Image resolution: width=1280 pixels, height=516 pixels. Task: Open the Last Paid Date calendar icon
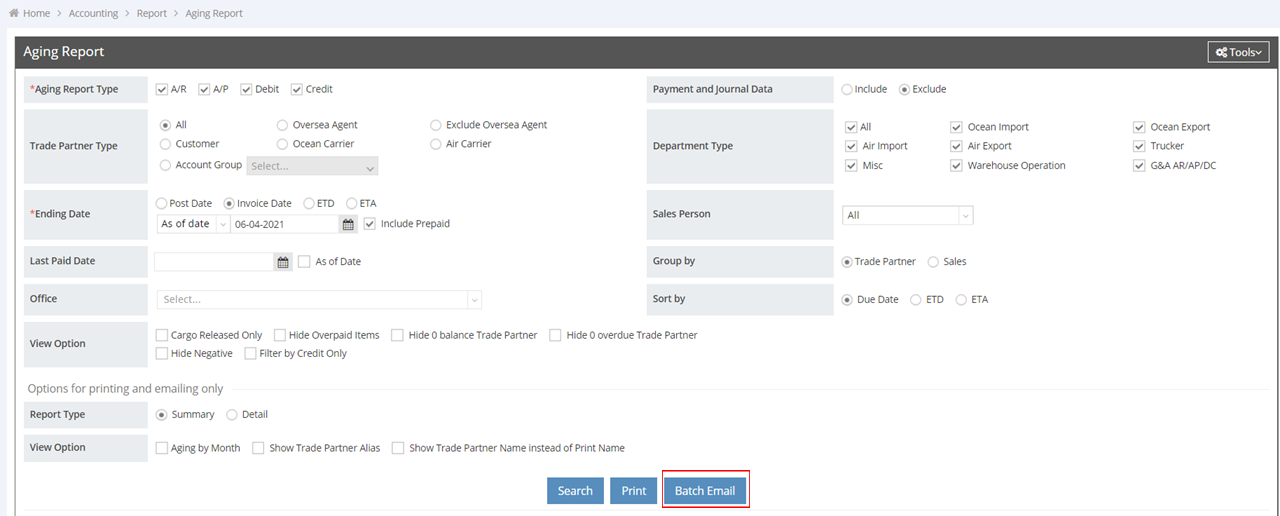click(283, 262)
